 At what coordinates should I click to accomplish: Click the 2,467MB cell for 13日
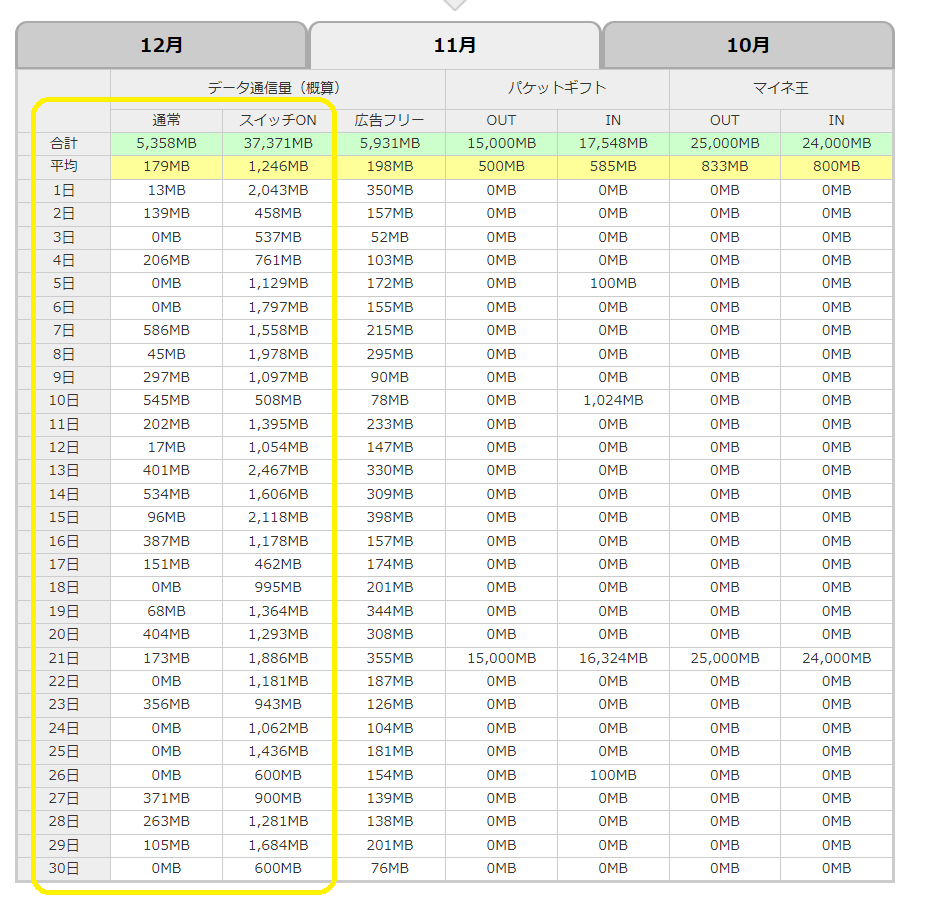(x=278, y=471)
